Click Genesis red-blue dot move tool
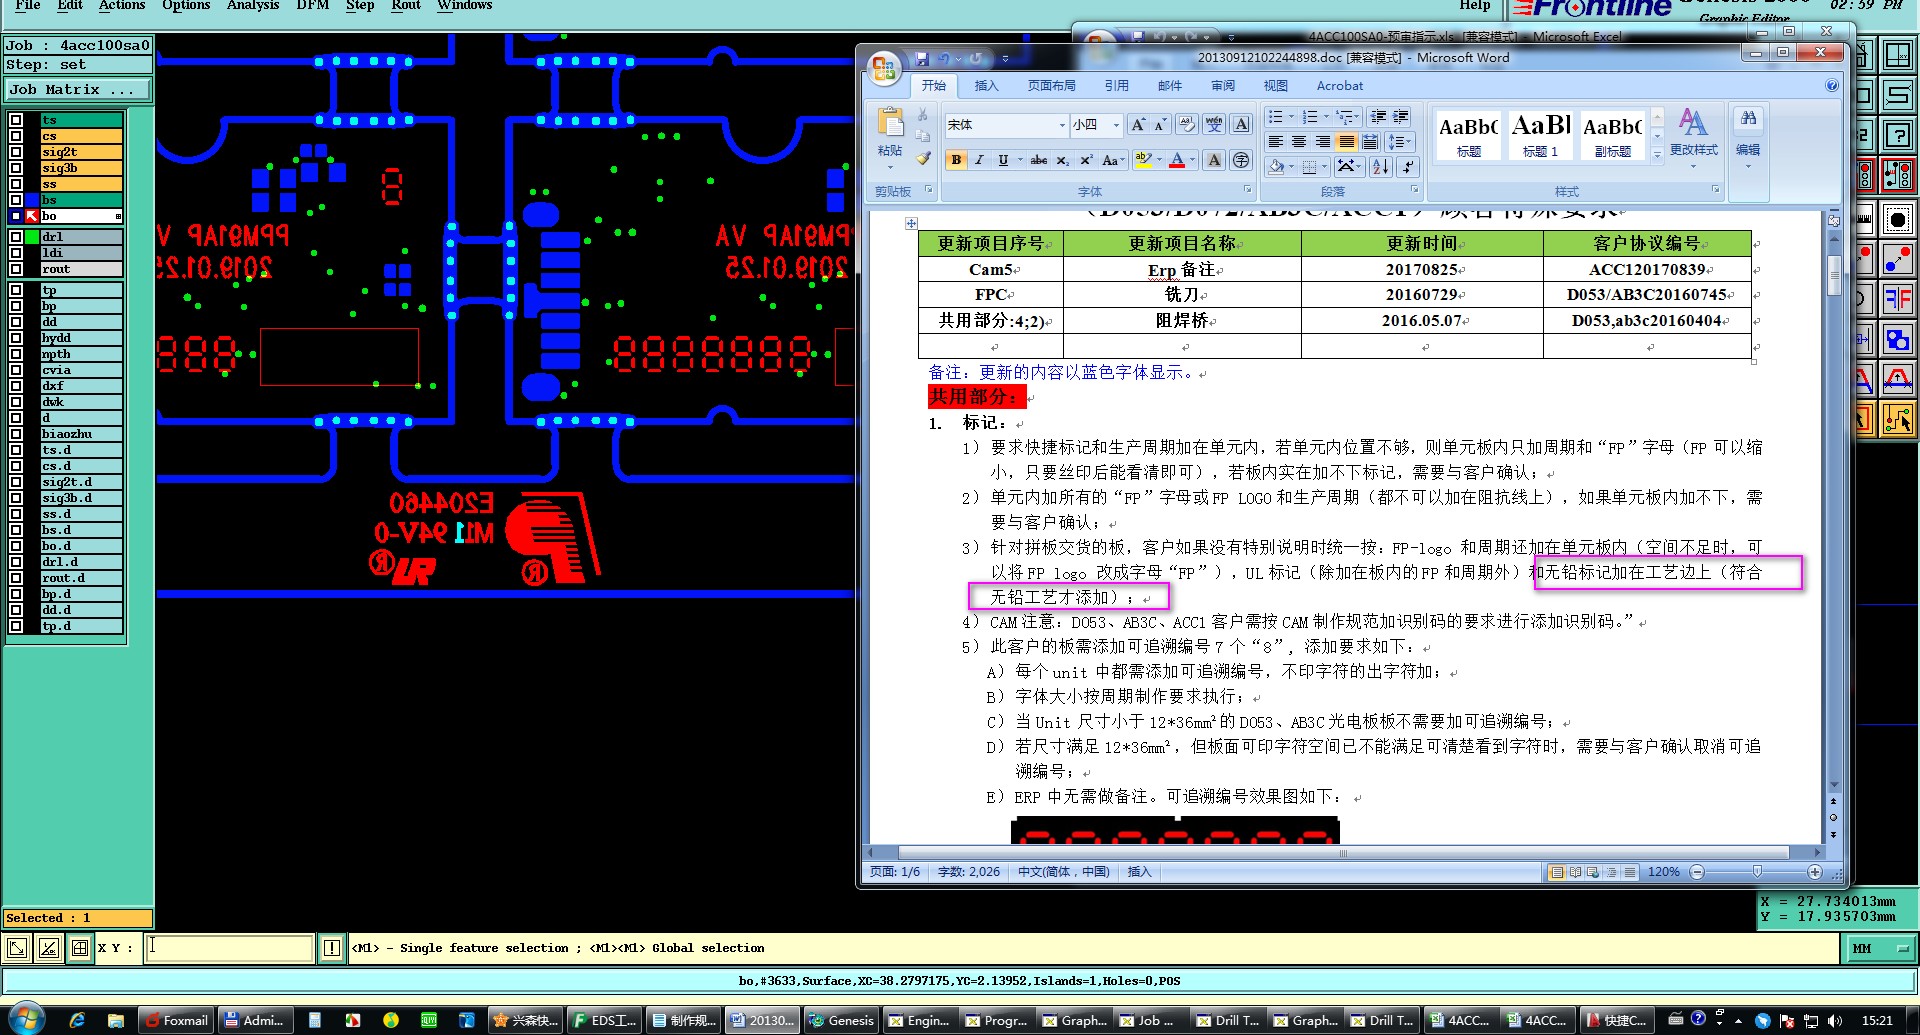 point(1897,259)
